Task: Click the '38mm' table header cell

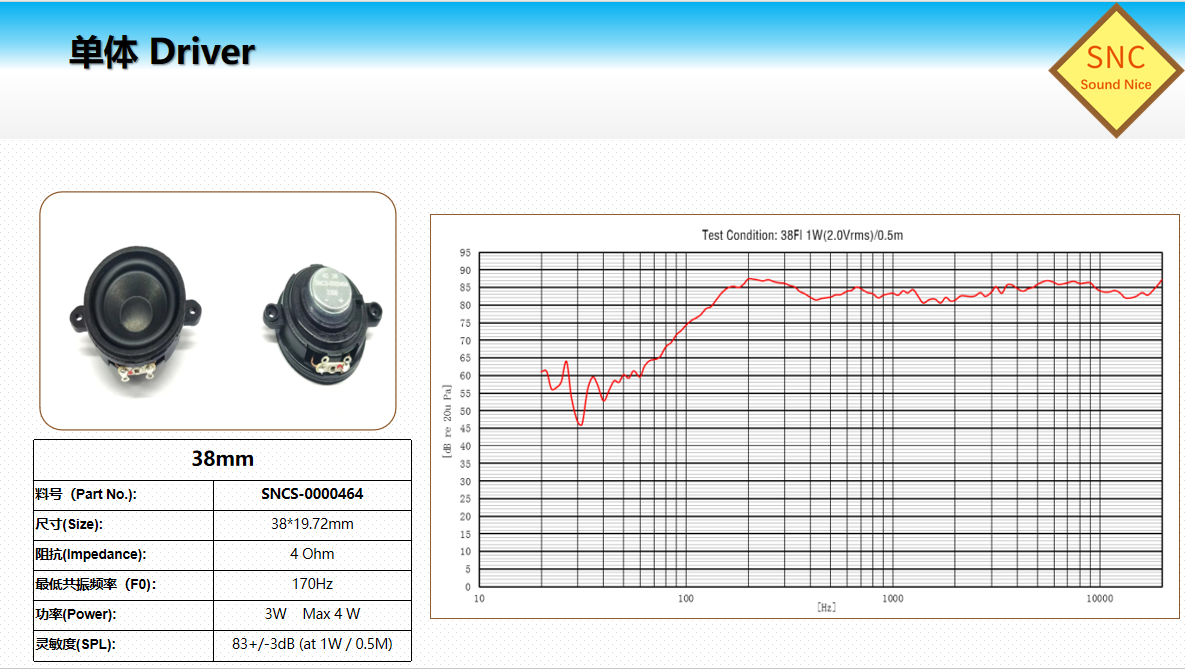Action: [x=222, y=459]
